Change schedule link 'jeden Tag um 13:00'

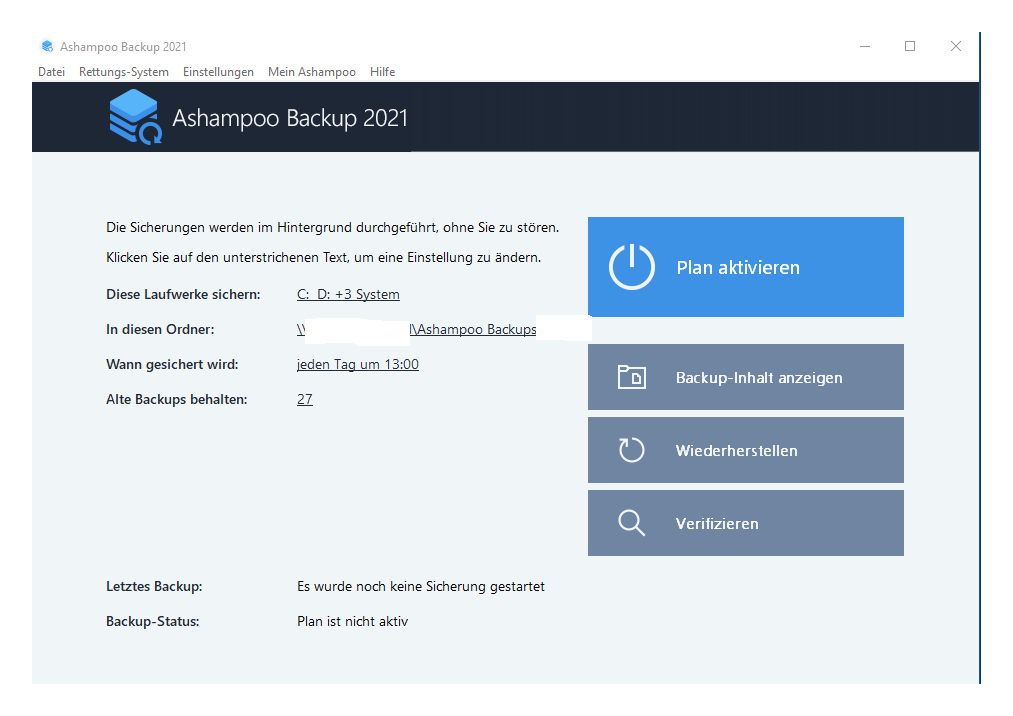357,364
